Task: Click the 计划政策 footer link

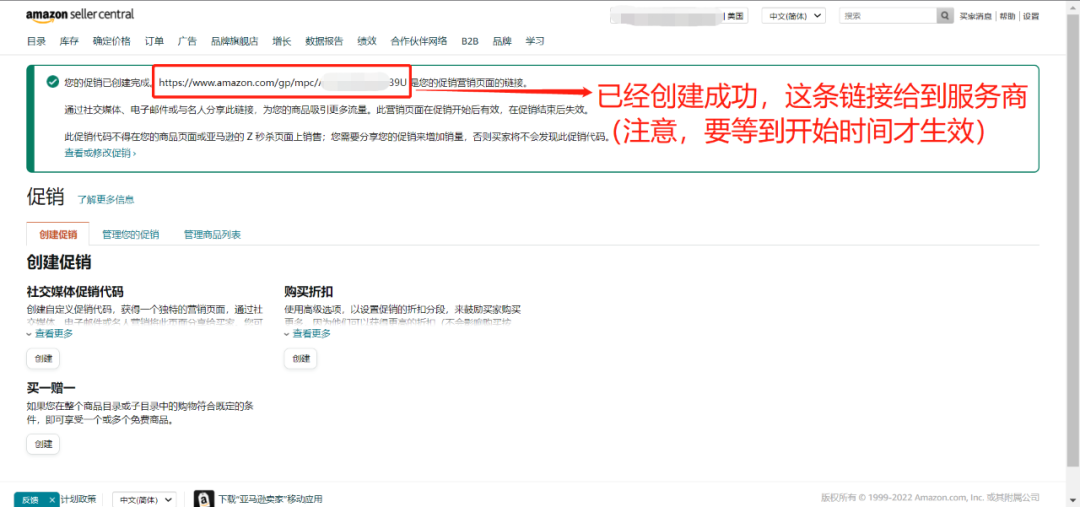Action: click(x=81, y=499)
